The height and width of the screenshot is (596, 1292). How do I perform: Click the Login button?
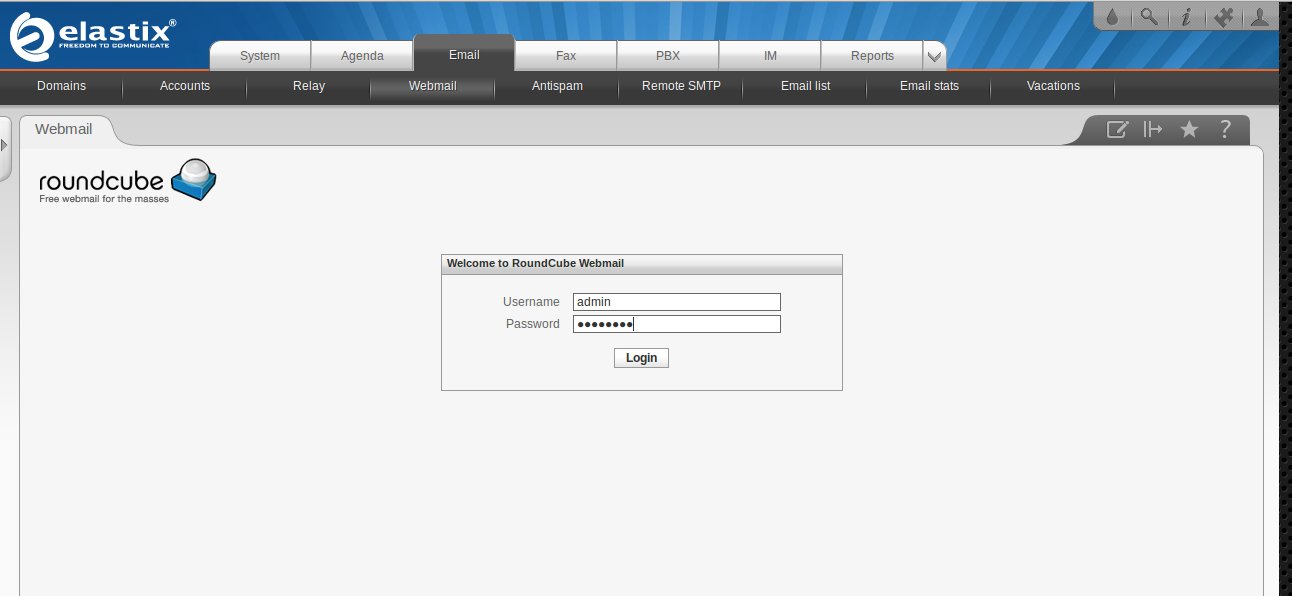coord(641,358)
